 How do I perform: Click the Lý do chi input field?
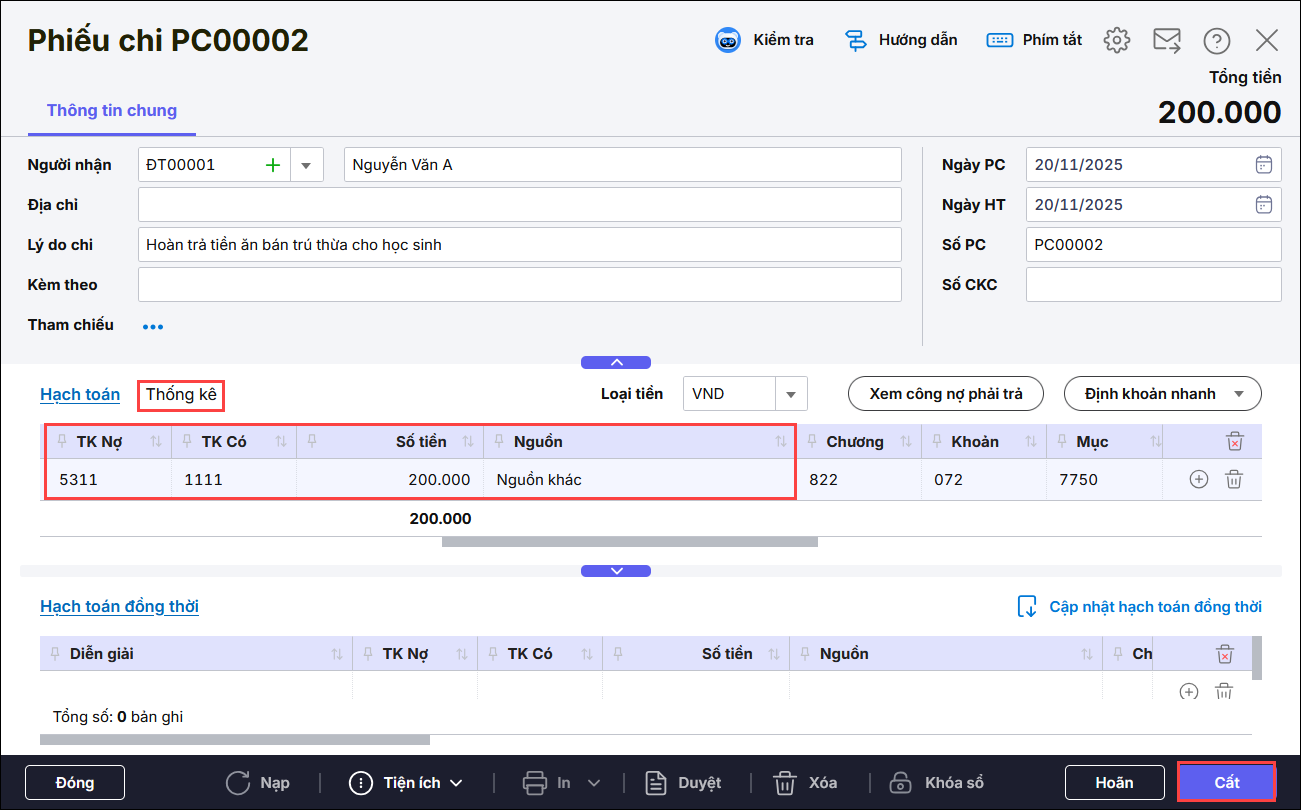519,245
